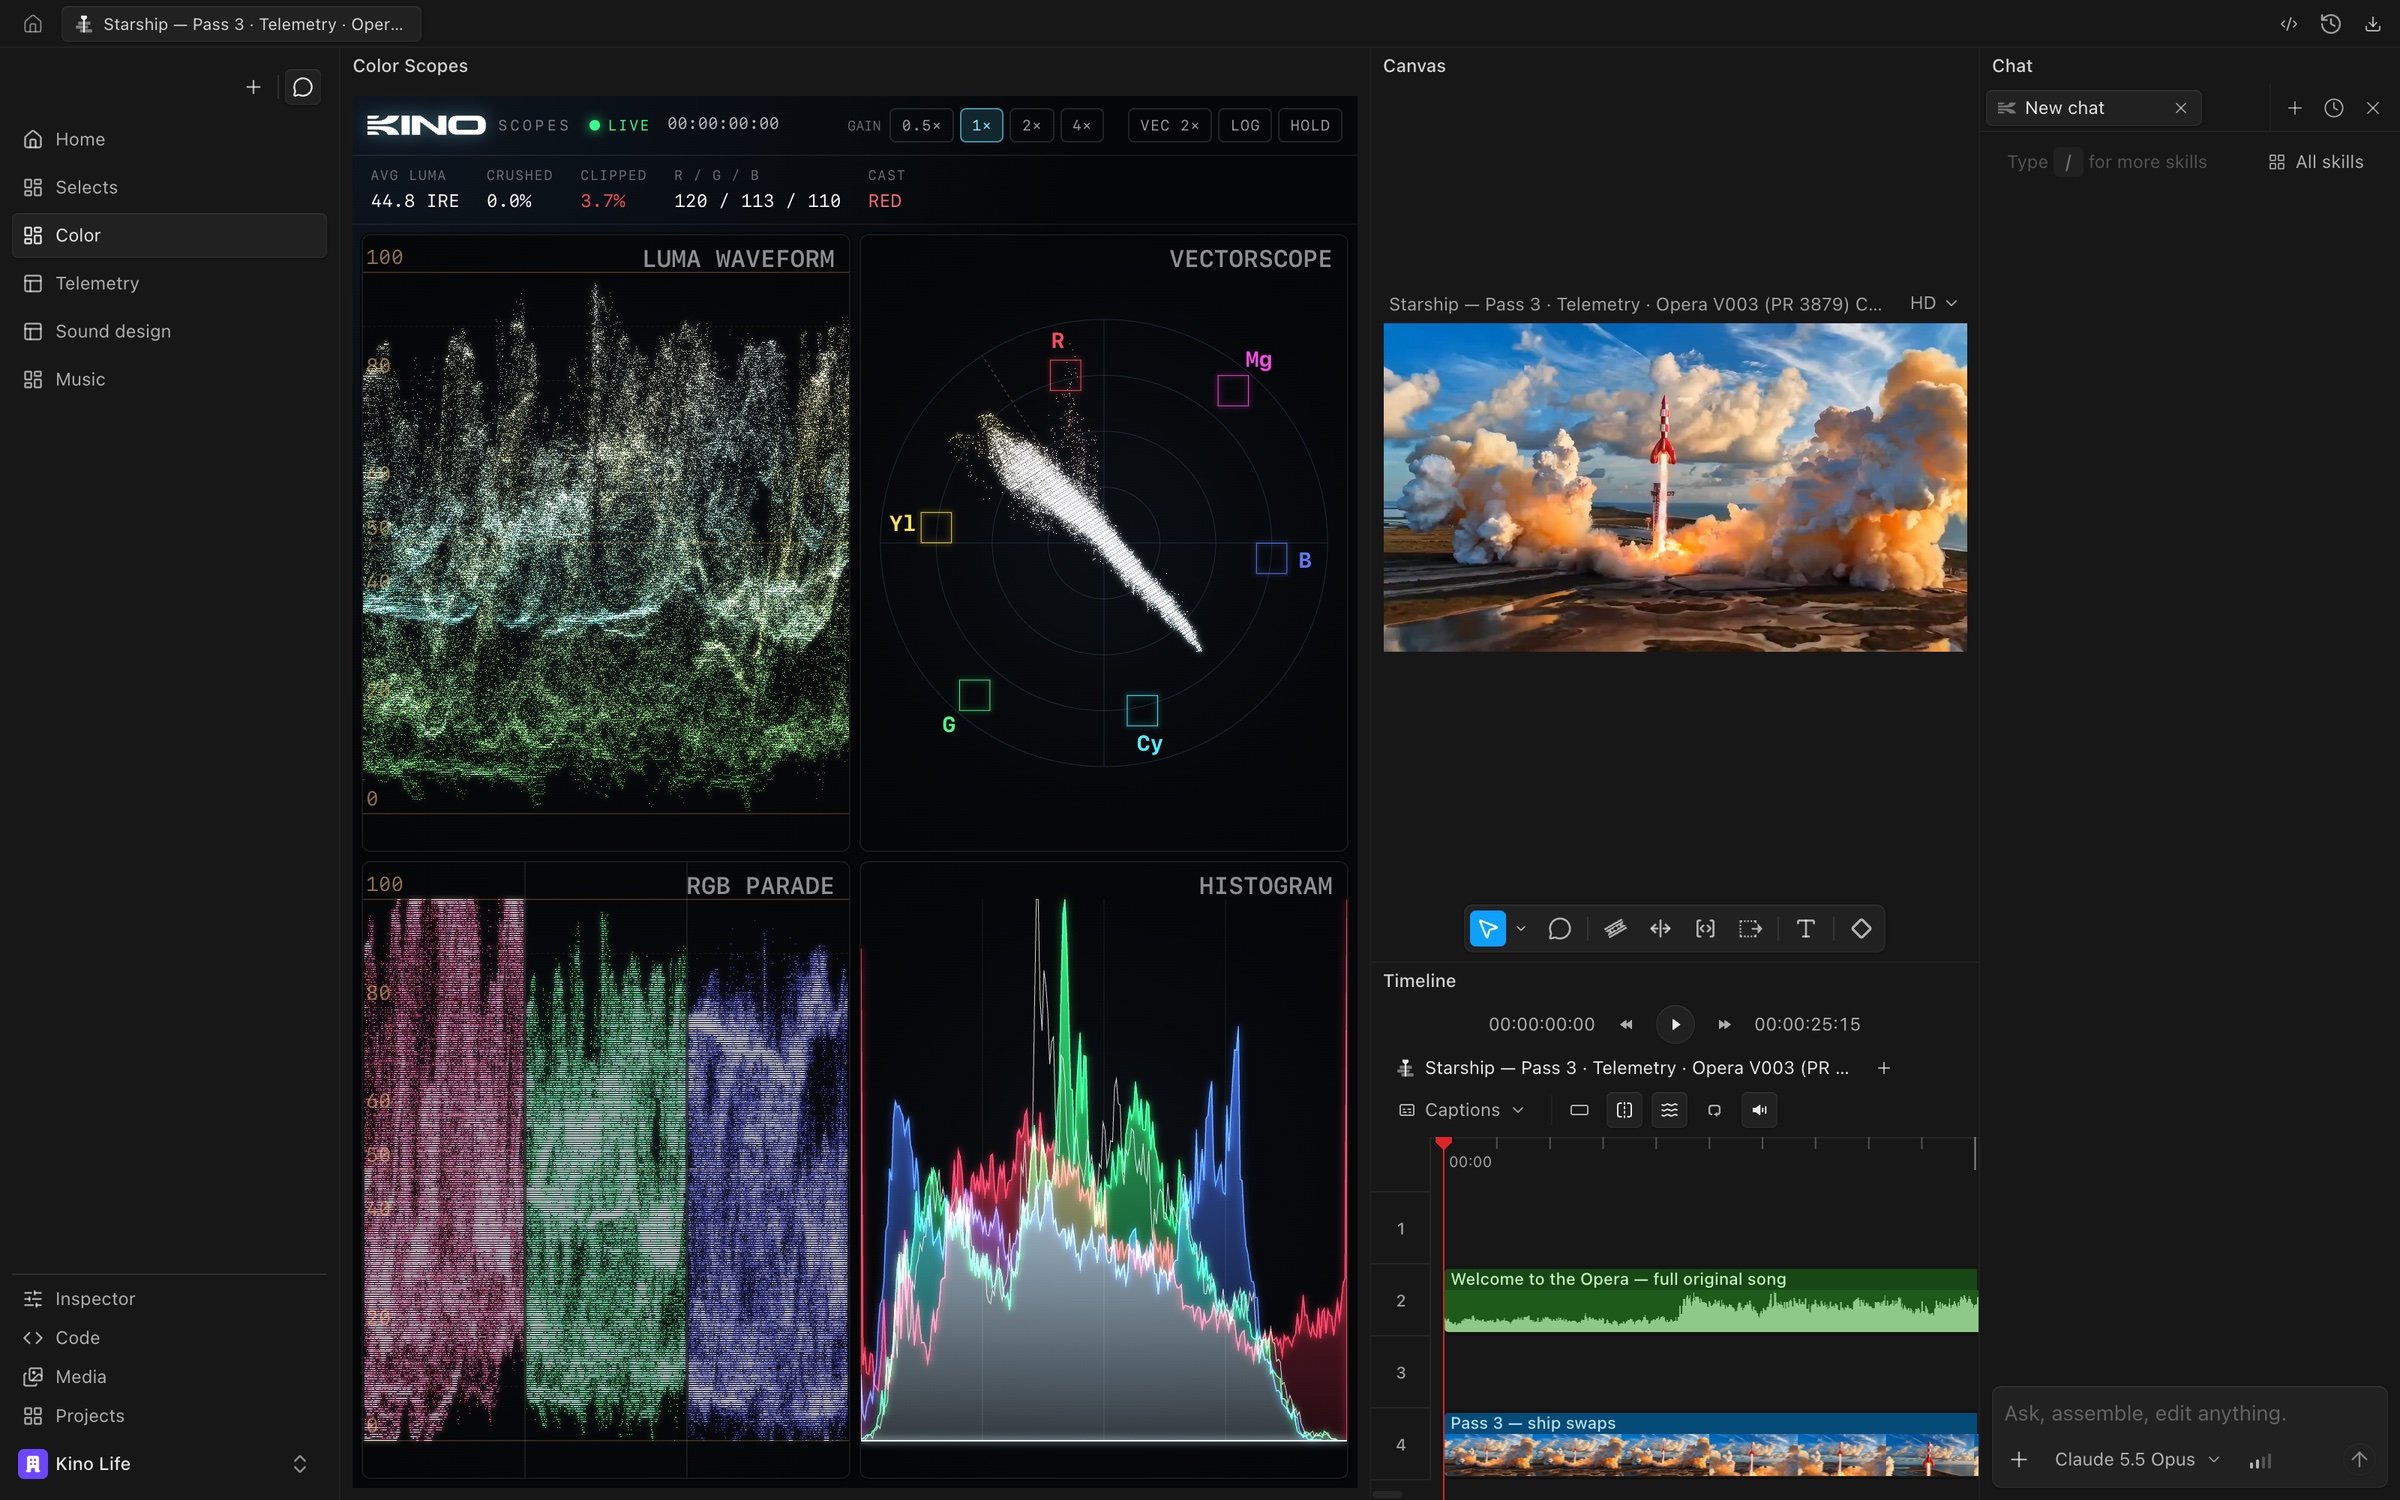The width and height of the screenshot is (2400, 1500).
Task: Open the HD resolution dropdown
Action: pyautogui.click(x=1932, y=303)
